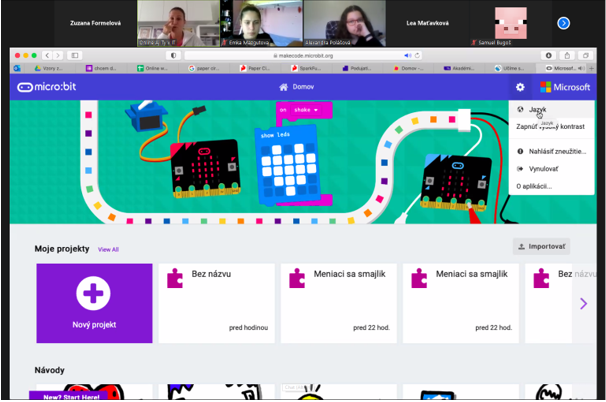Open O aplikácii menu entry
Viewport: 606px width, 402px height.
(552, 186)
